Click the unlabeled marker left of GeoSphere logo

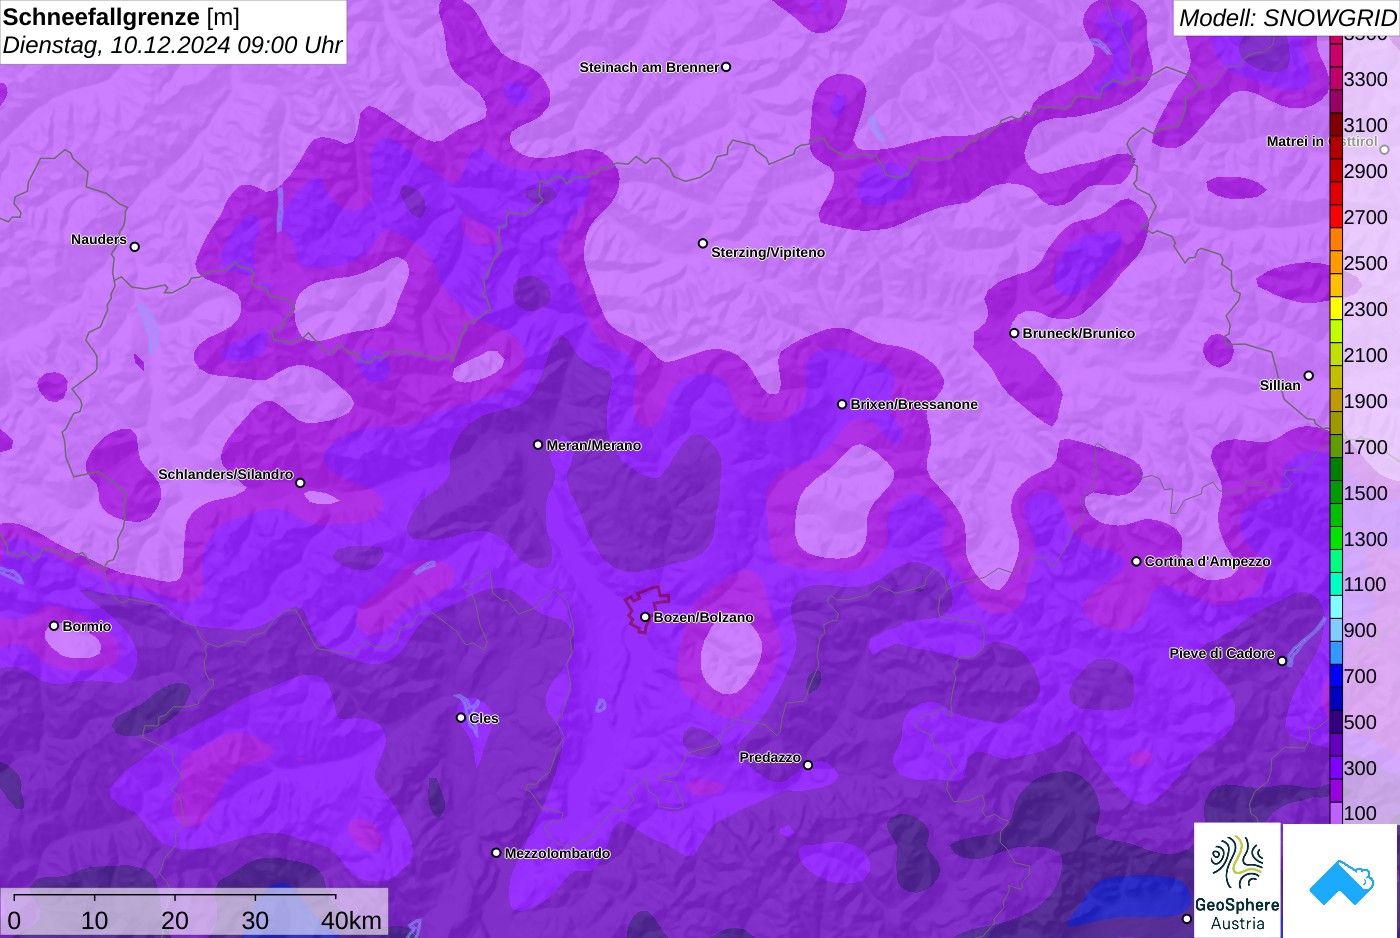(1187, 919)
